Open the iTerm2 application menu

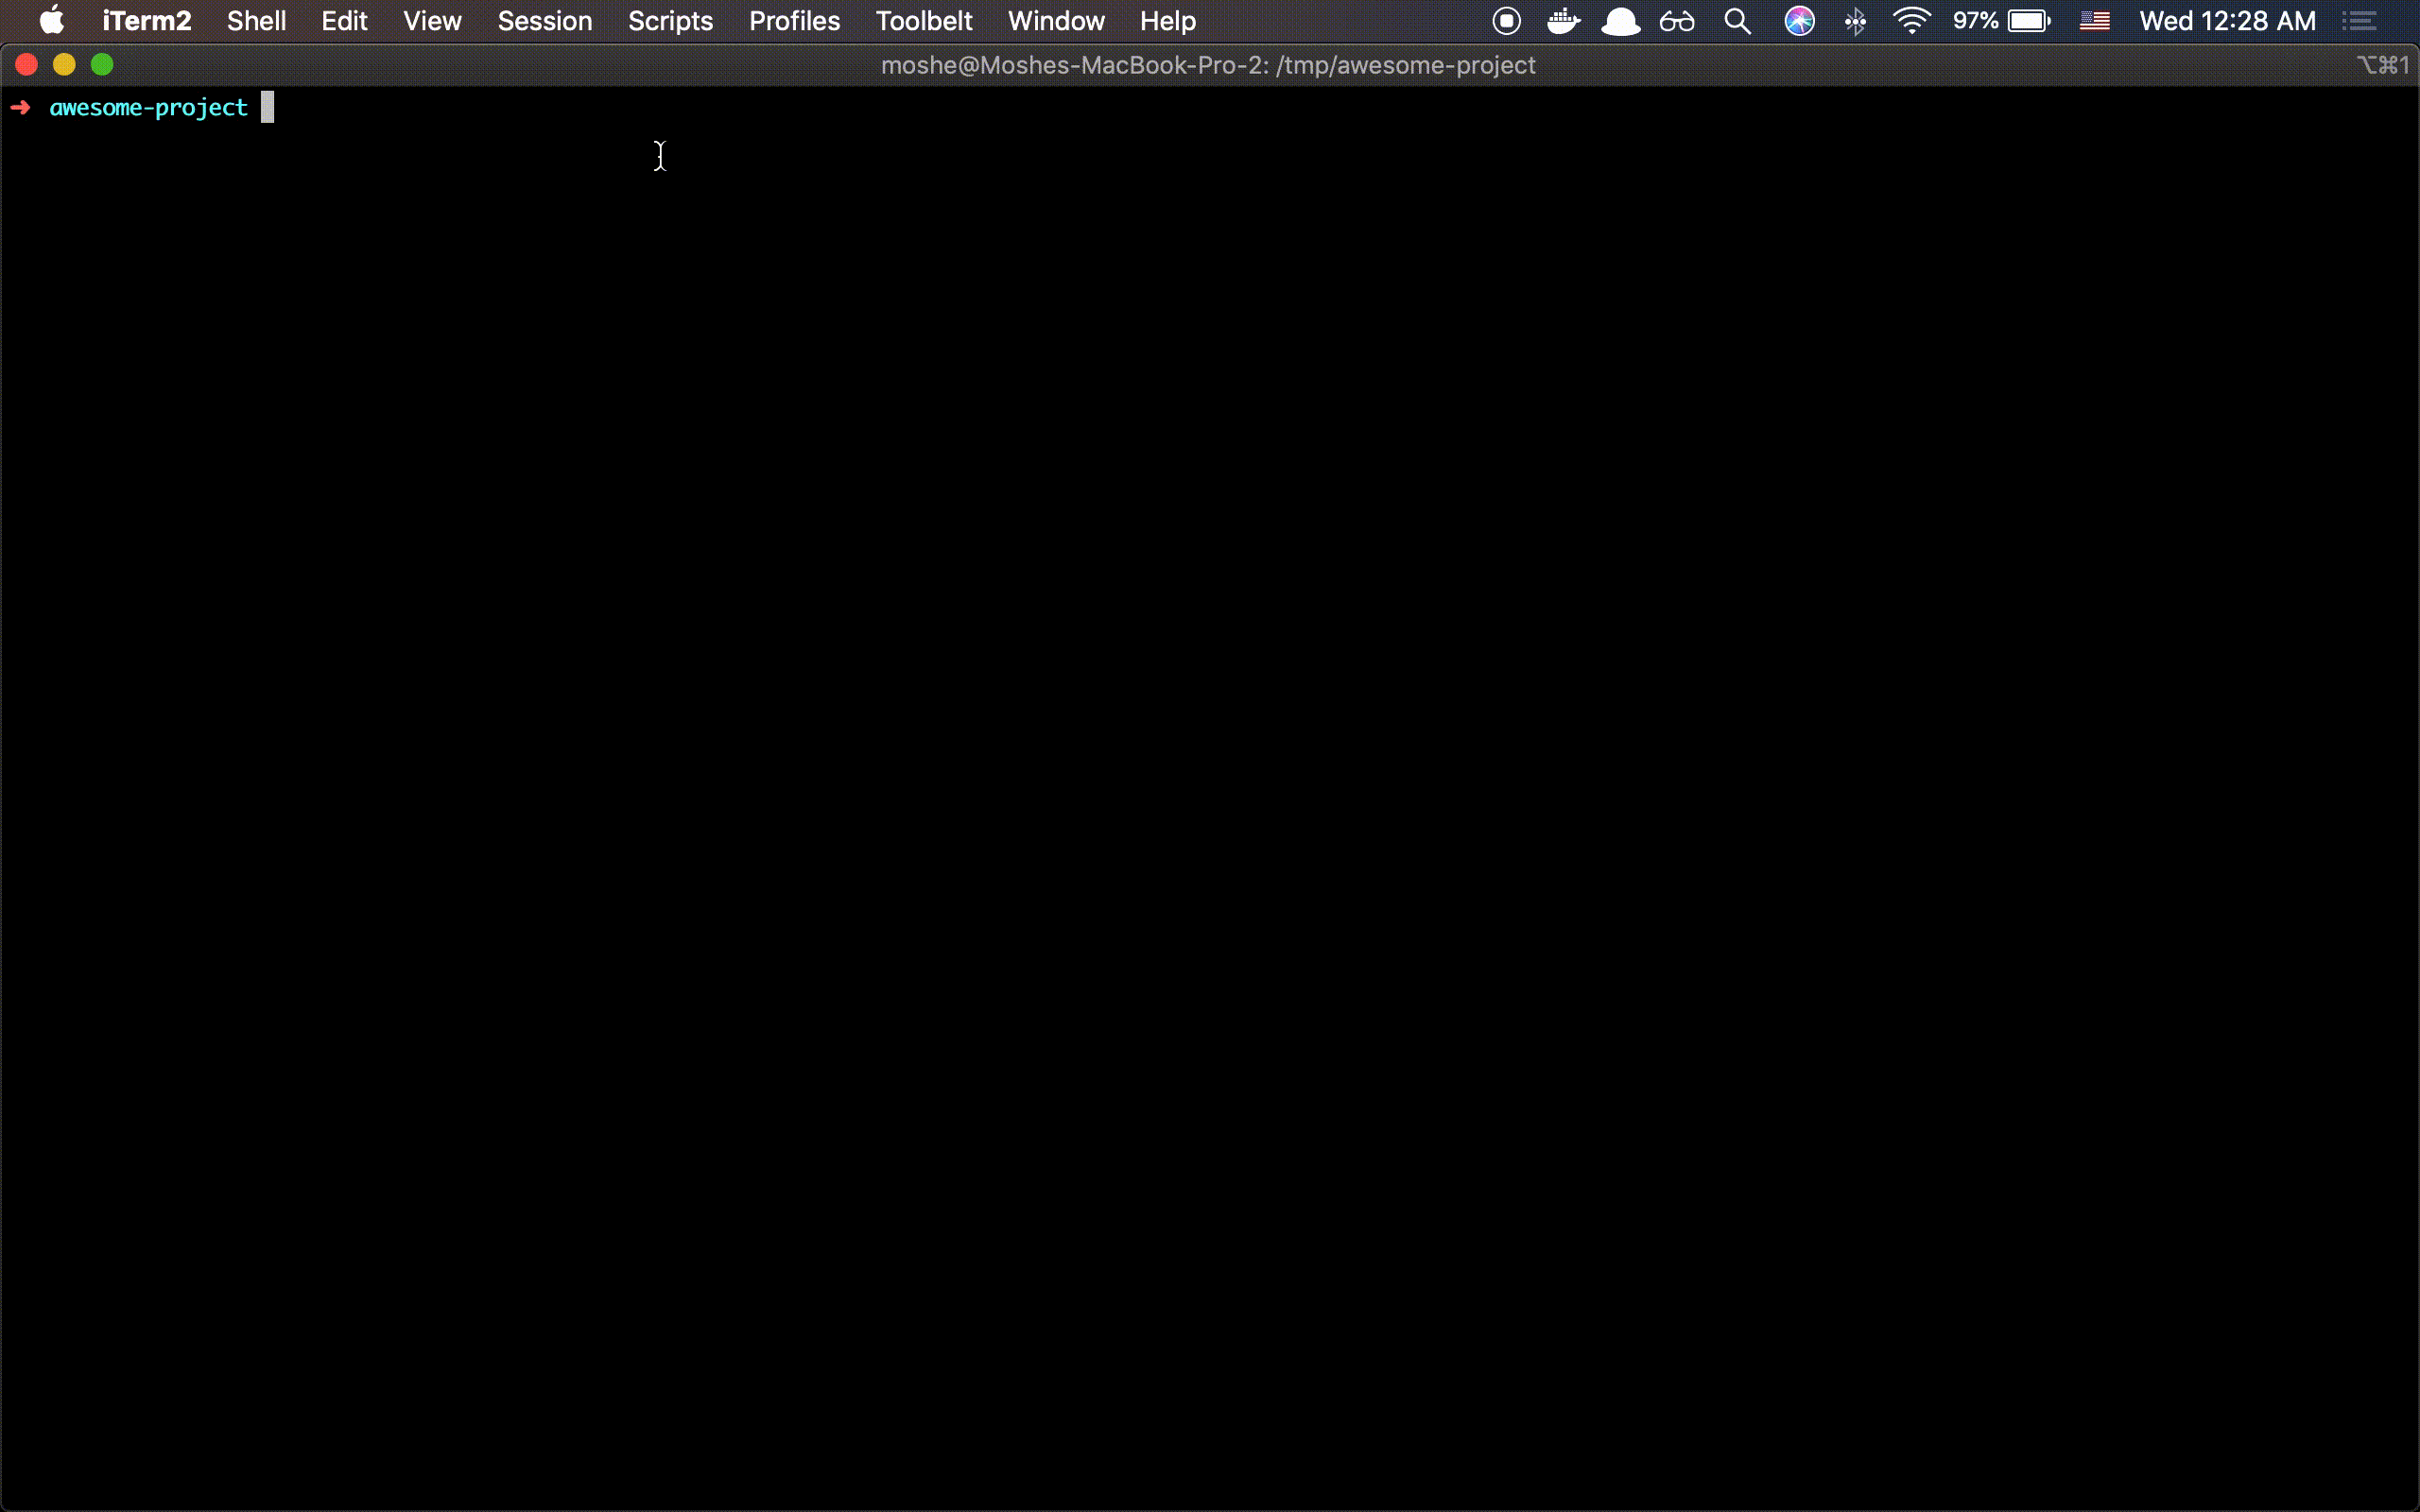(146, 21)
